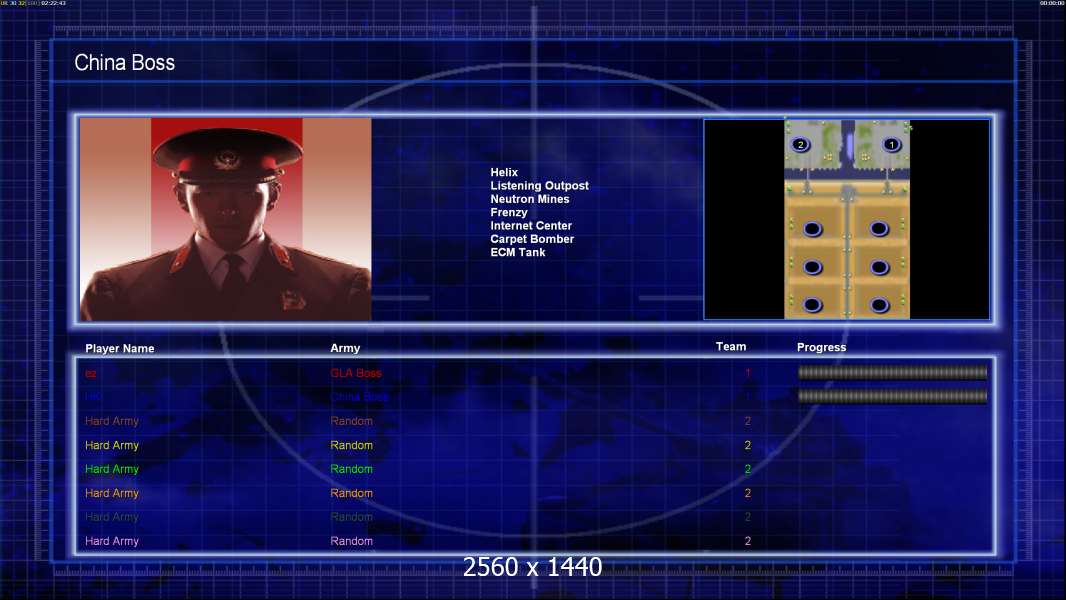The width and height of the screenshot is (1066, 600).
Task: Click the pink team number 2
Action: tap(748, 541)
